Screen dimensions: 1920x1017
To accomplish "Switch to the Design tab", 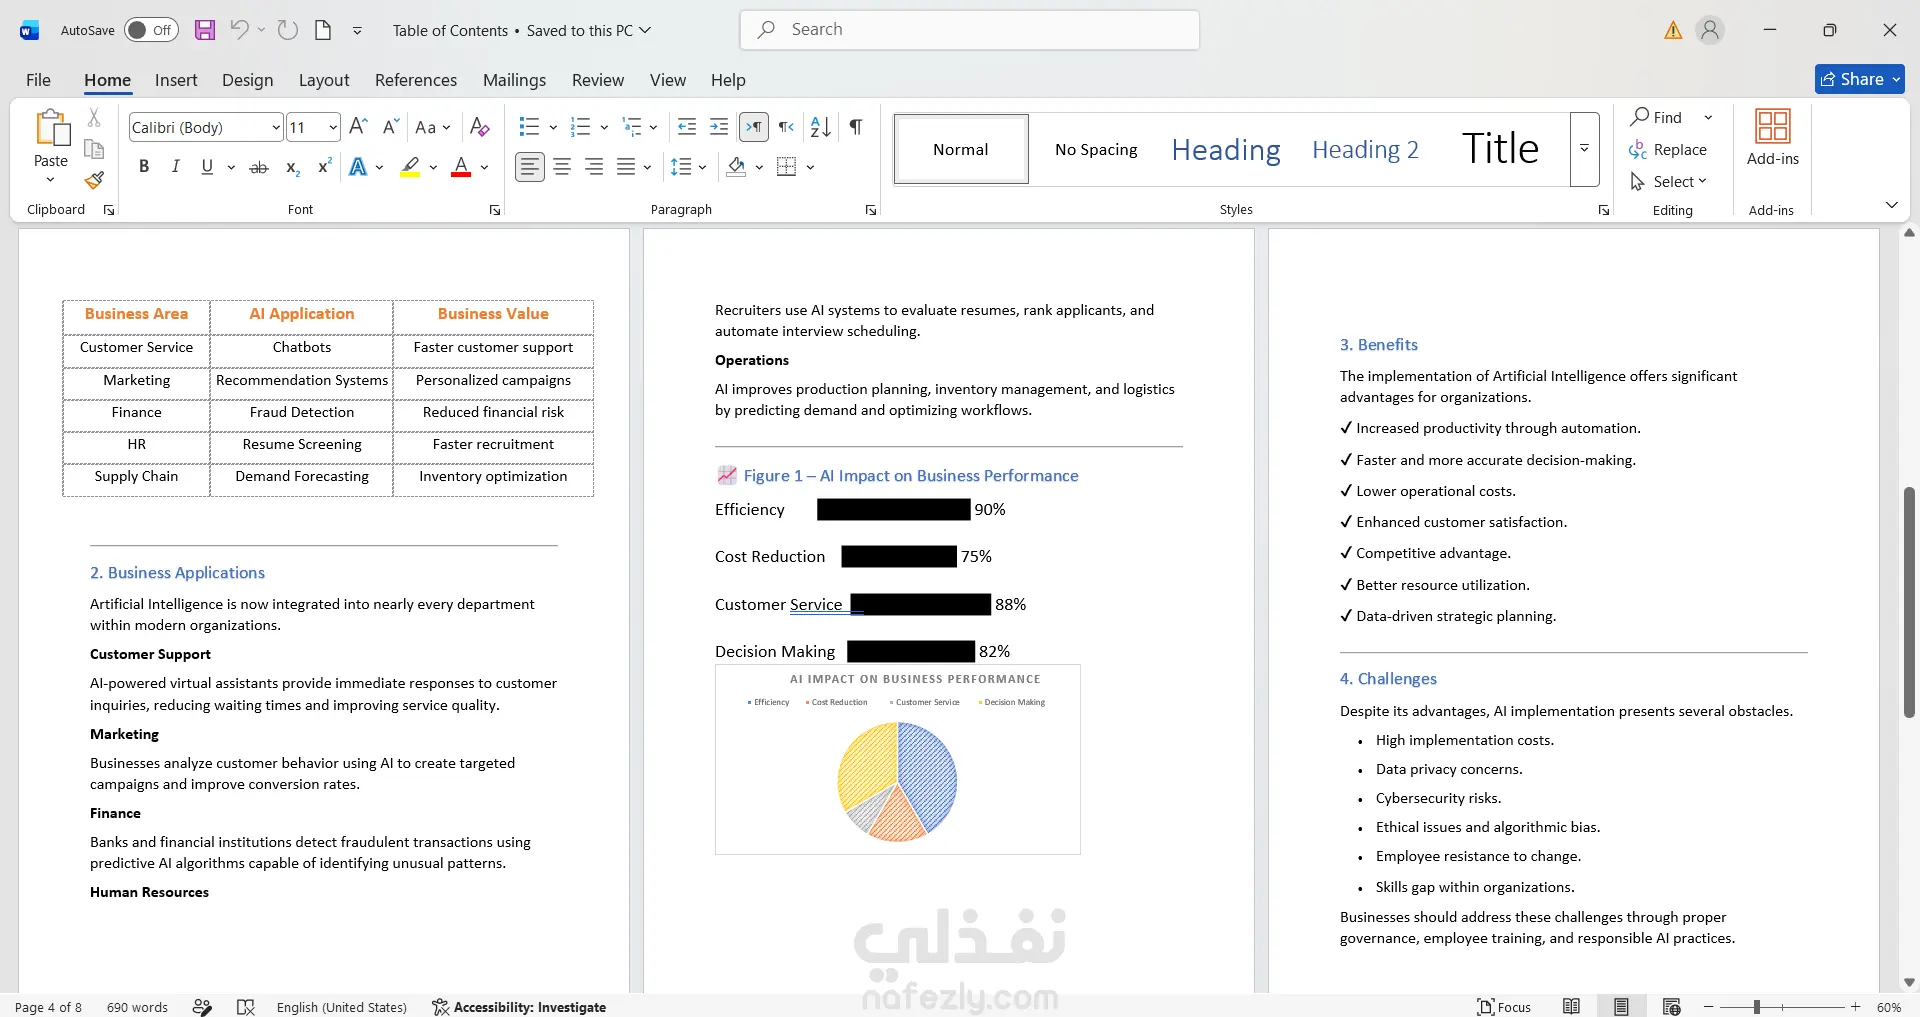I will [x=247, y=80].
